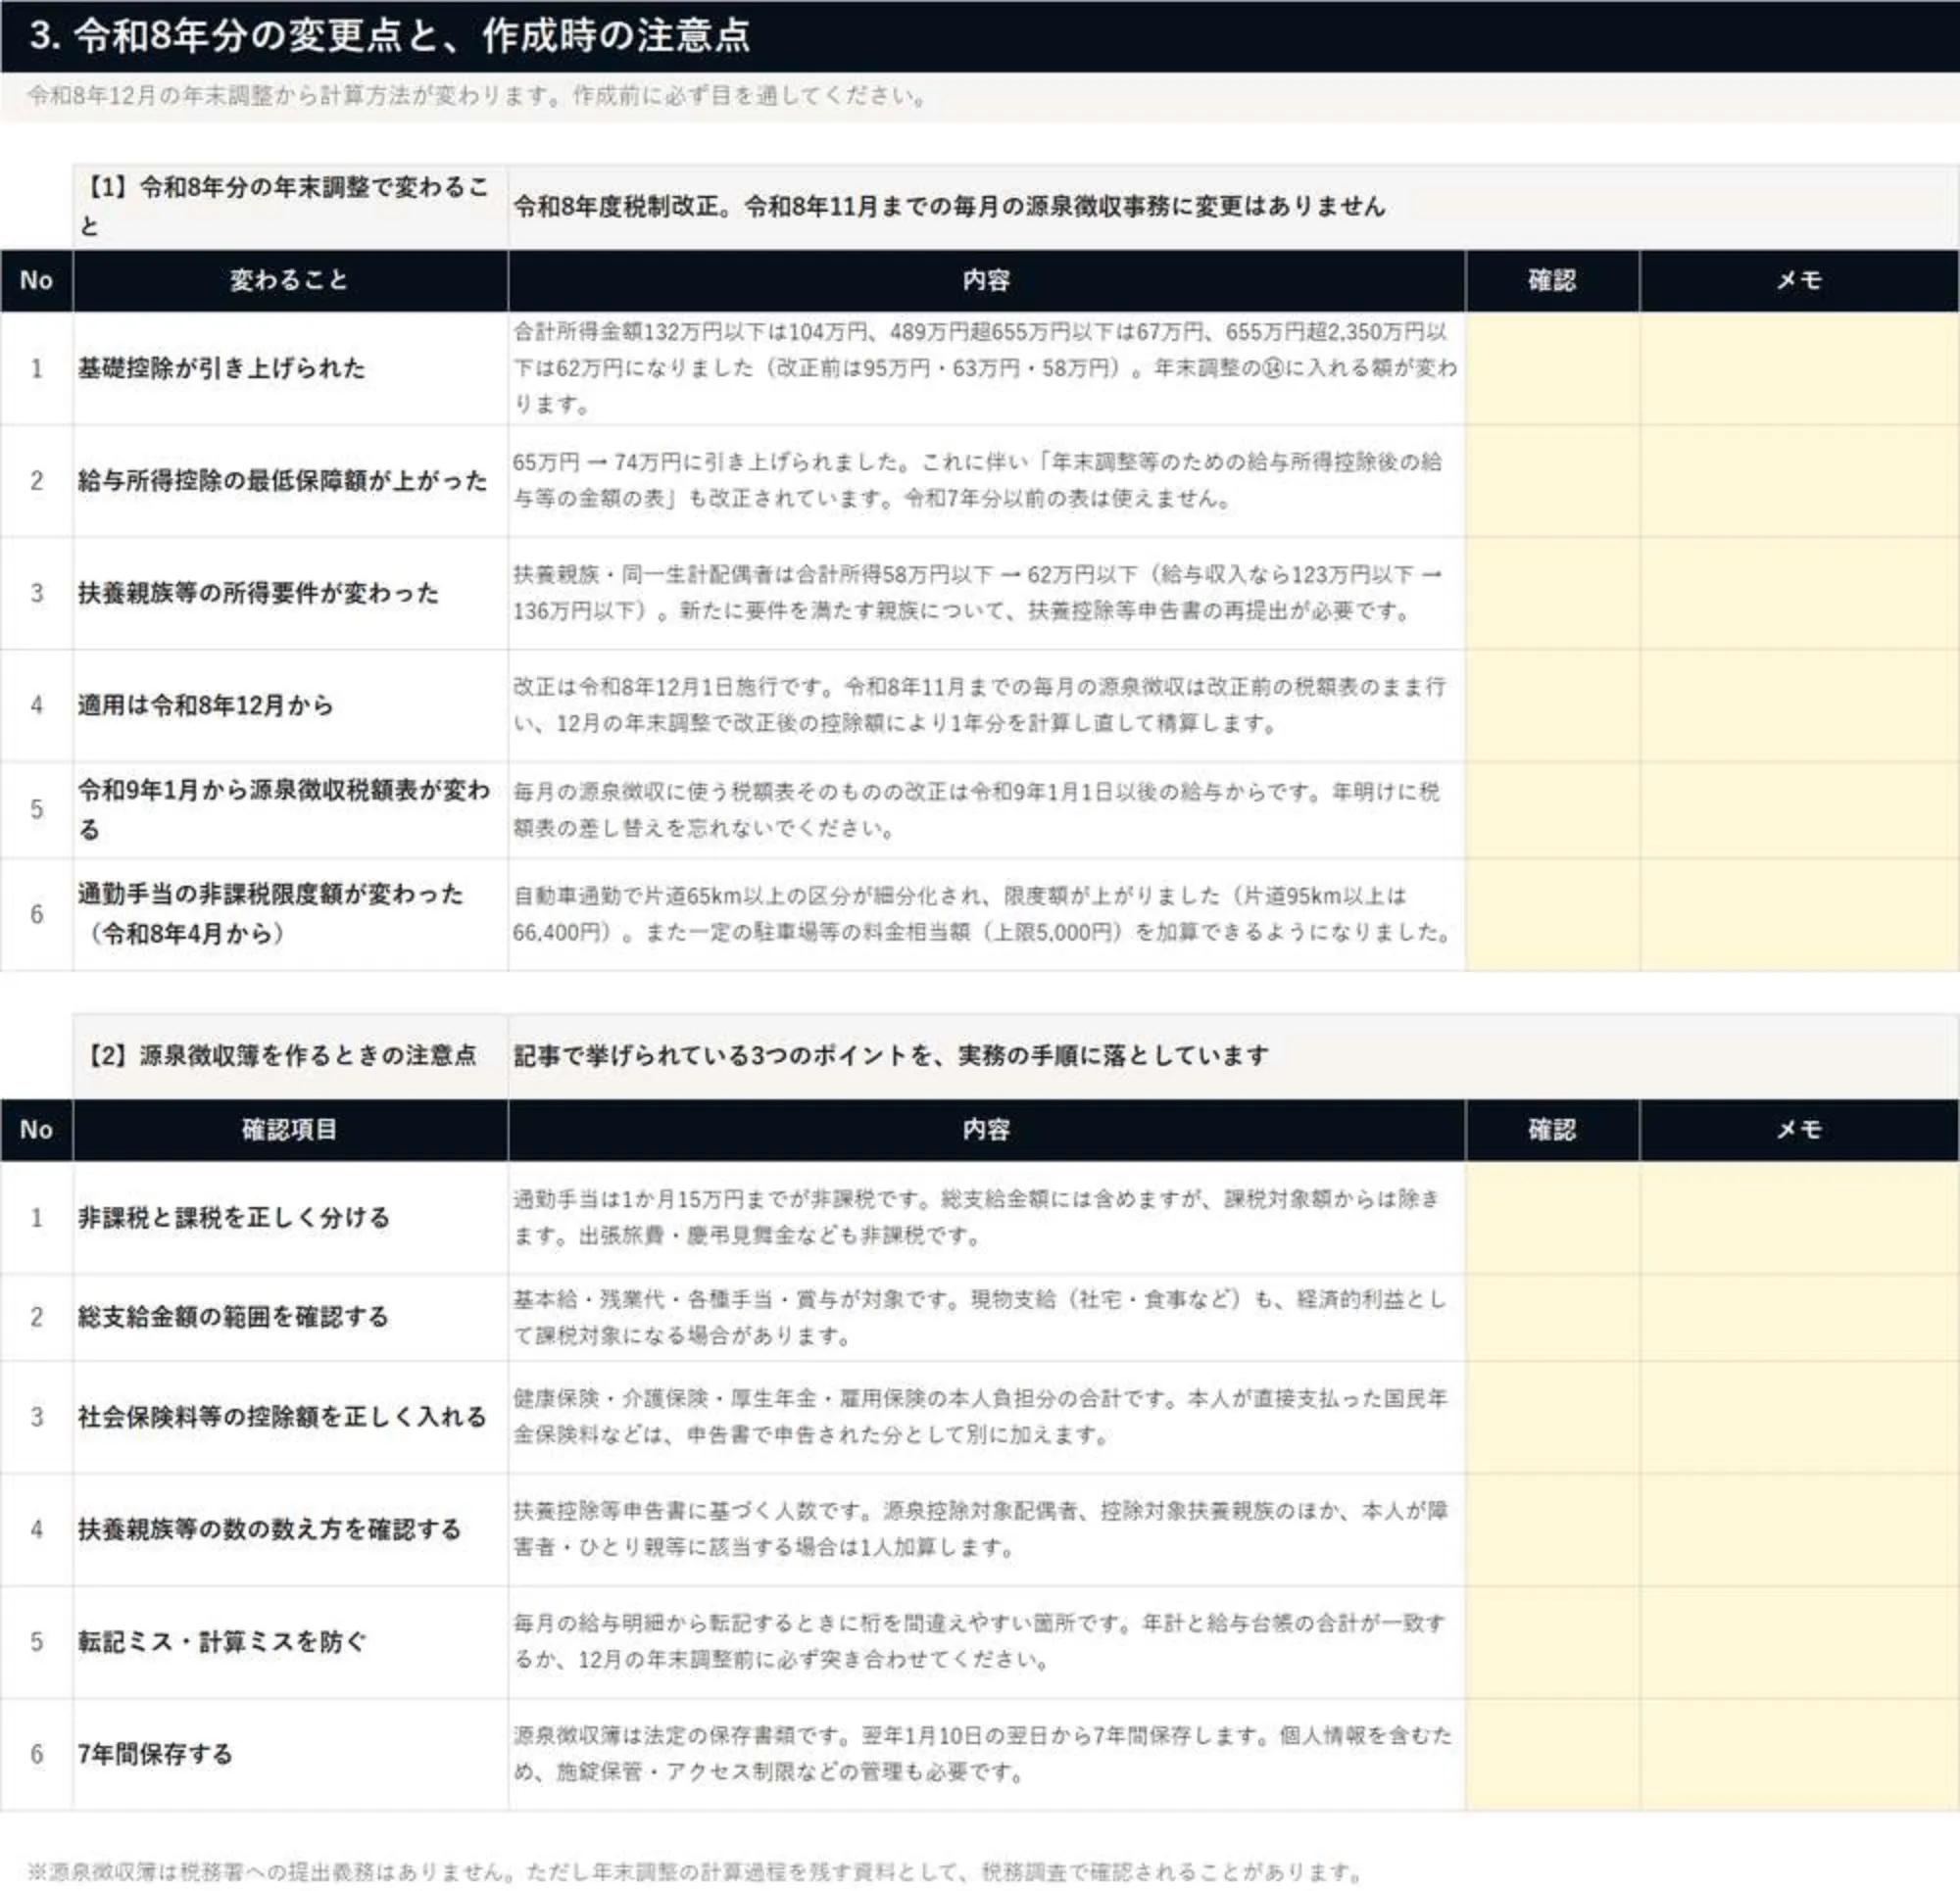
Task: Click the description starting '扶養控除等申告書に基づく人数'
Action: 986,1529
